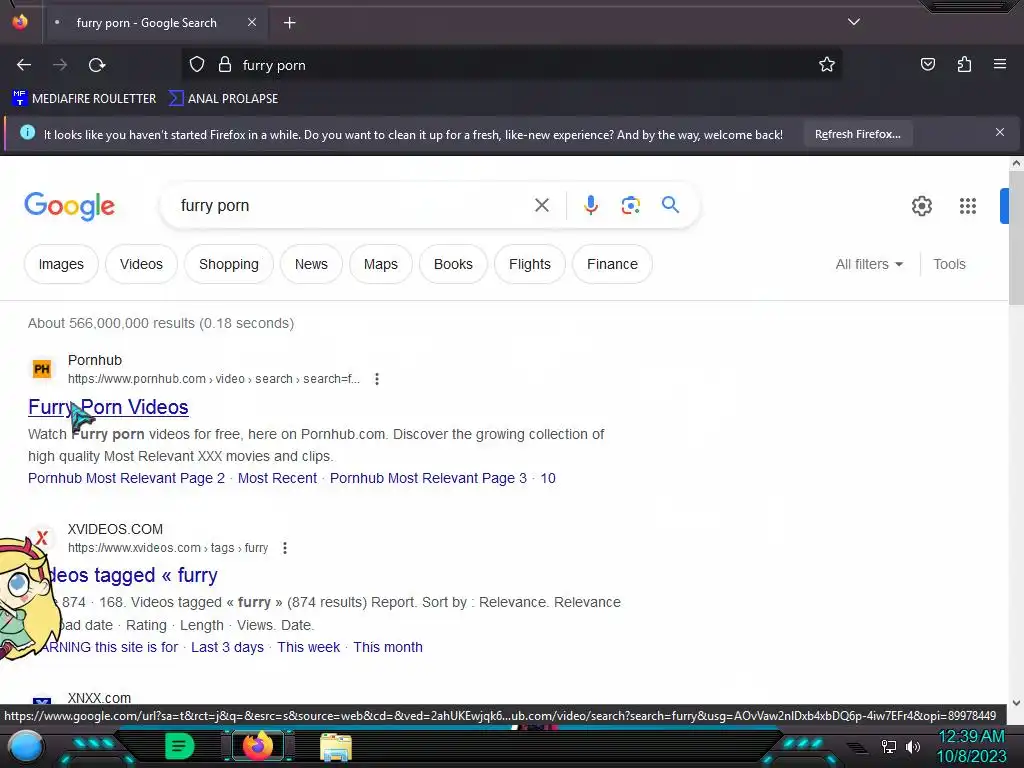Switch to the Flights filter chip
The width and height of the screenshot is (1024, 768).
(x=530, y=264)
